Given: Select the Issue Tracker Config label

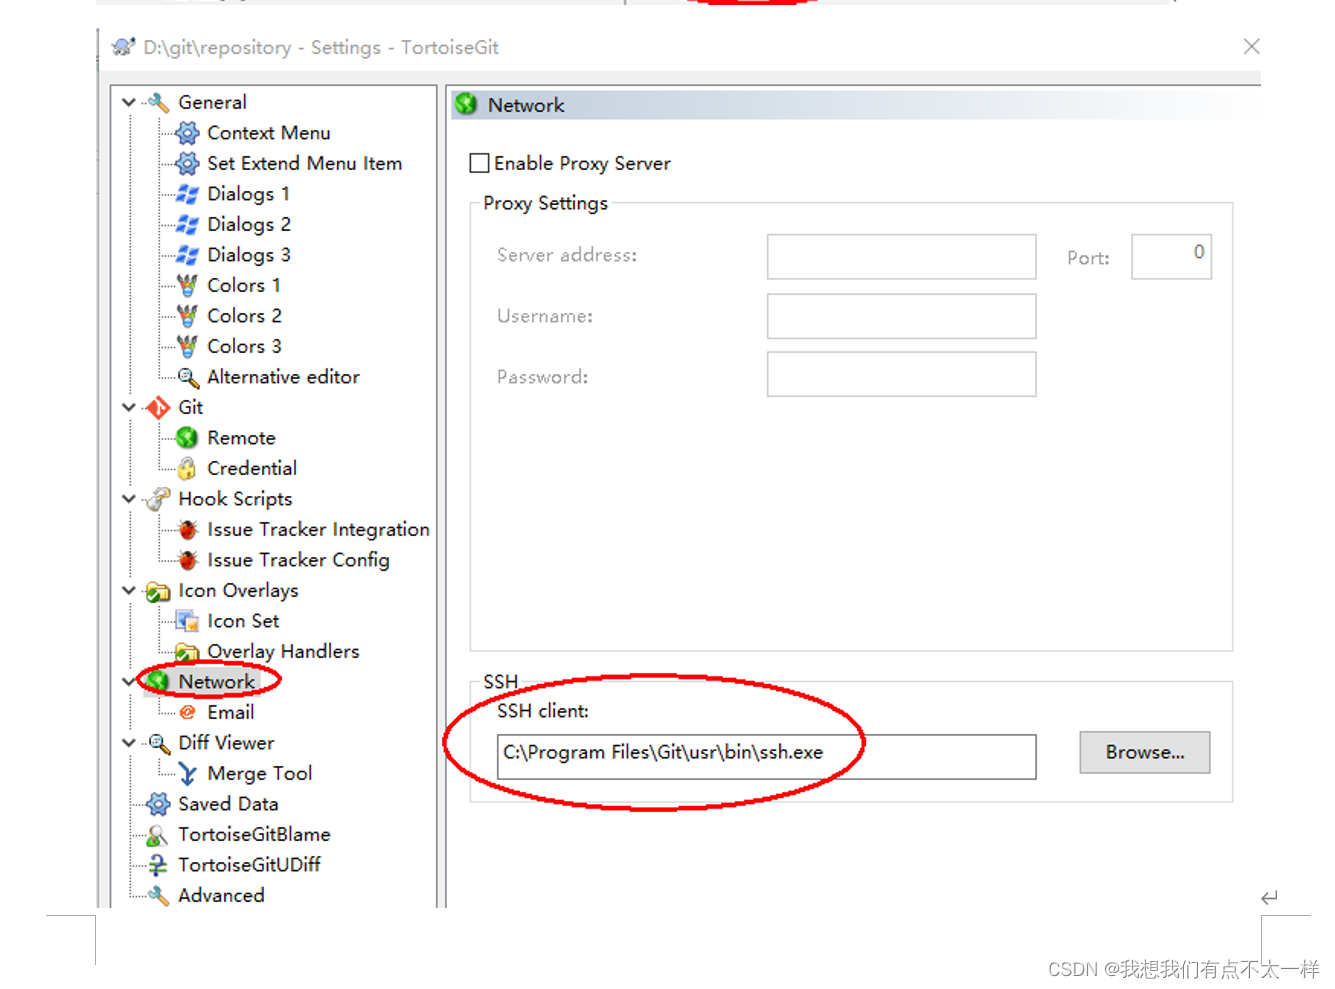Looking at the screenshot, I should click(298, 560).
